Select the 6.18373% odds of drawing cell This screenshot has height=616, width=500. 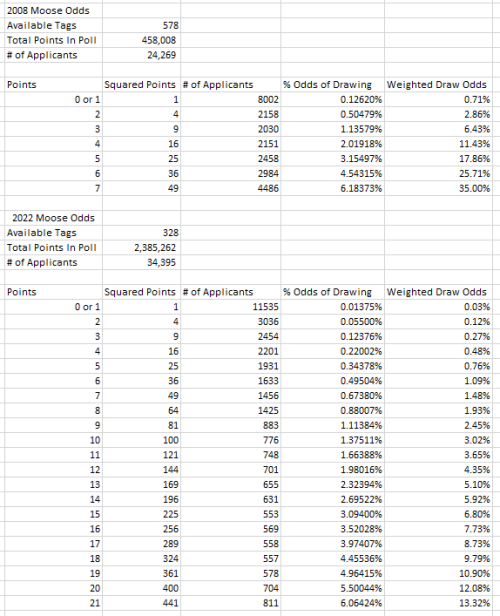(332, 189)
